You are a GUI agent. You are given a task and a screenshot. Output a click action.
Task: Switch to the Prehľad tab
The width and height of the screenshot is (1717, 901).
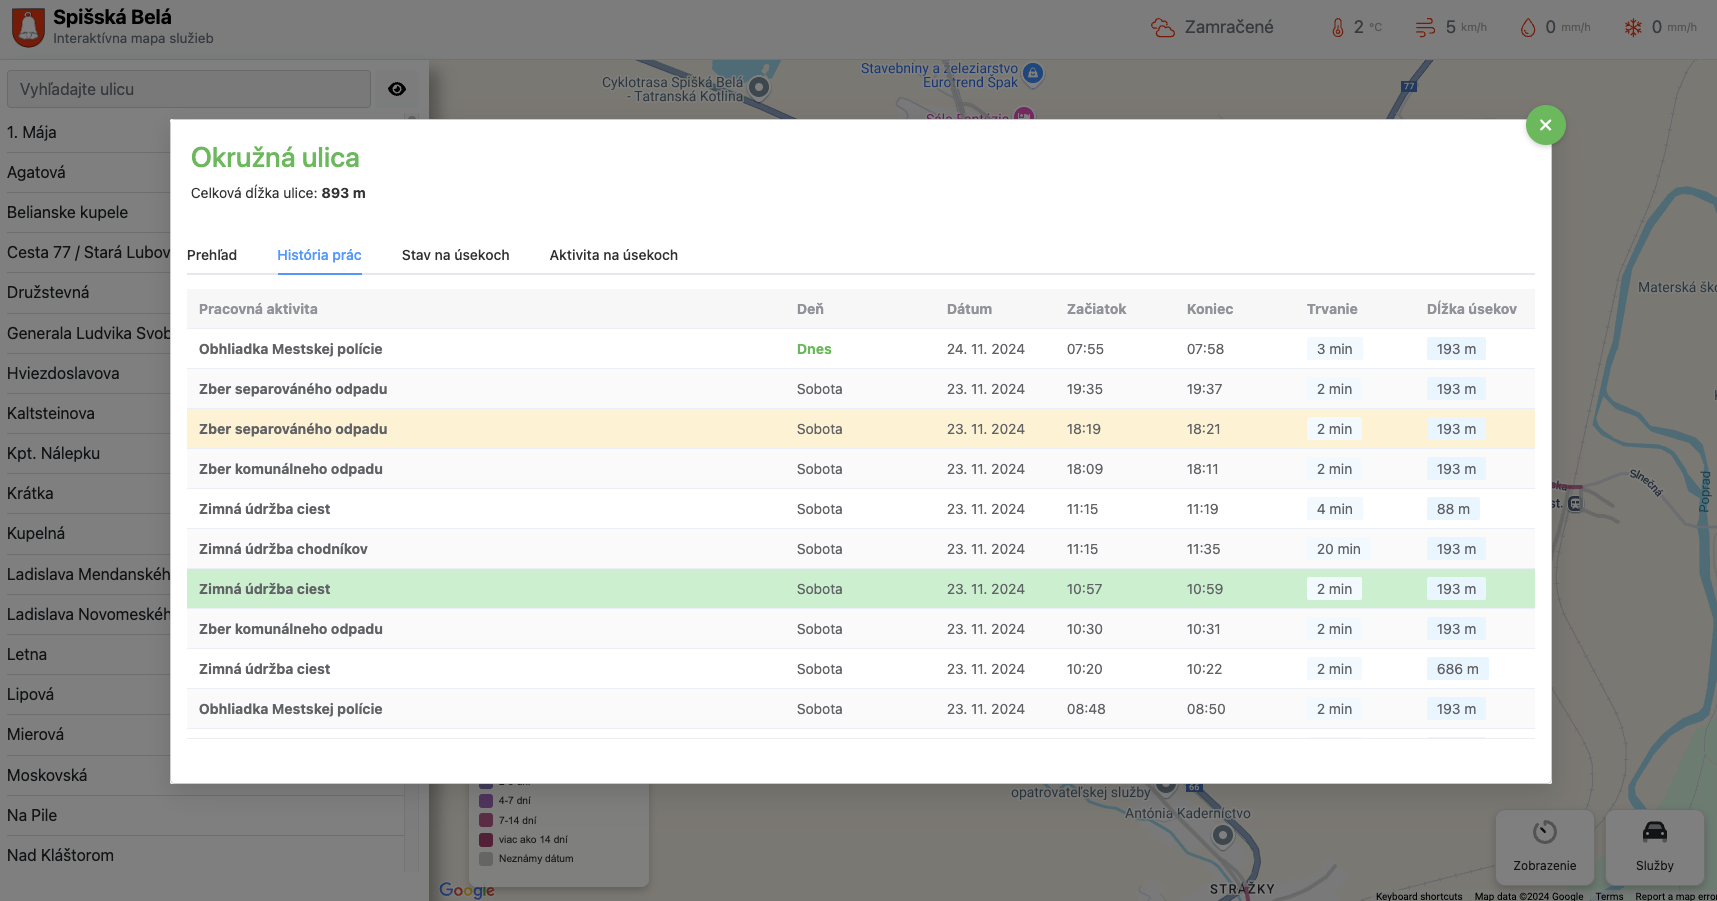[x=212, y=255]
